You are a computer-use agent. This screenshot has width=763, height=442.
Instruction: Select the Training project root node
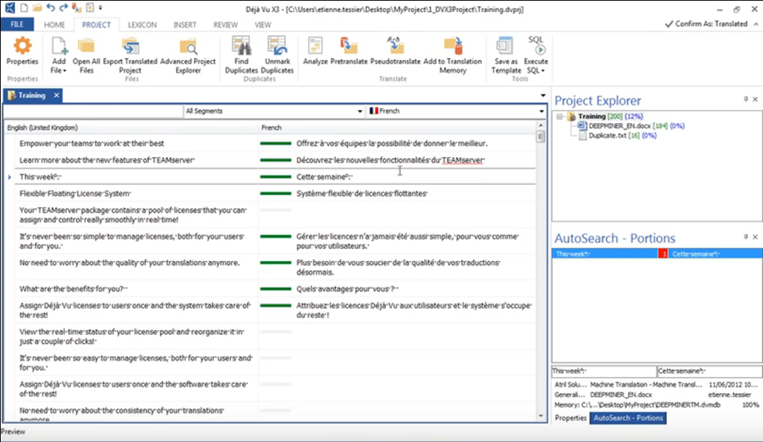click(592, 116)
